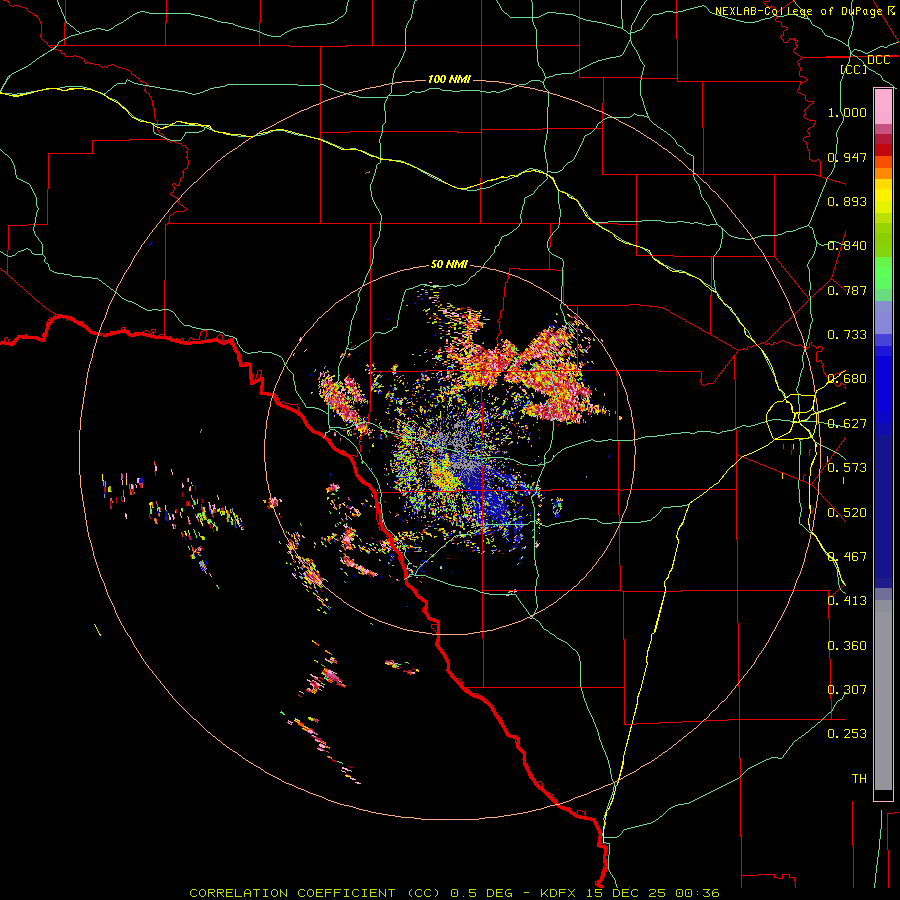Click the 100 NMI range ring label
This screenshot has width=900, height=900.
[449, 79]
